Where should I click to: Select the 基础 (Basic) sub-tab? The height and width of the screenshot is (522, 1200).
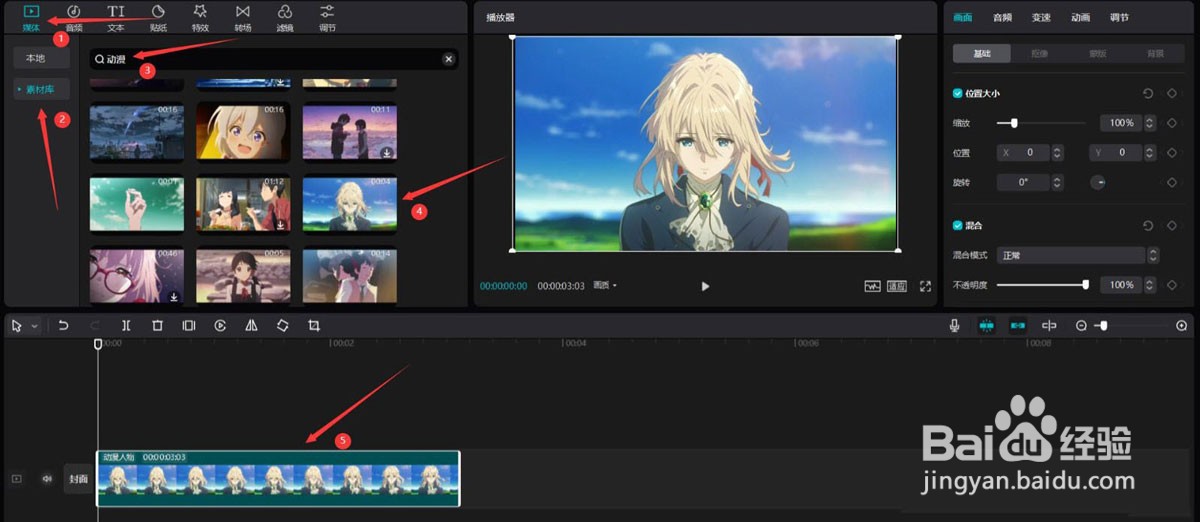click(x=982, y=53)
